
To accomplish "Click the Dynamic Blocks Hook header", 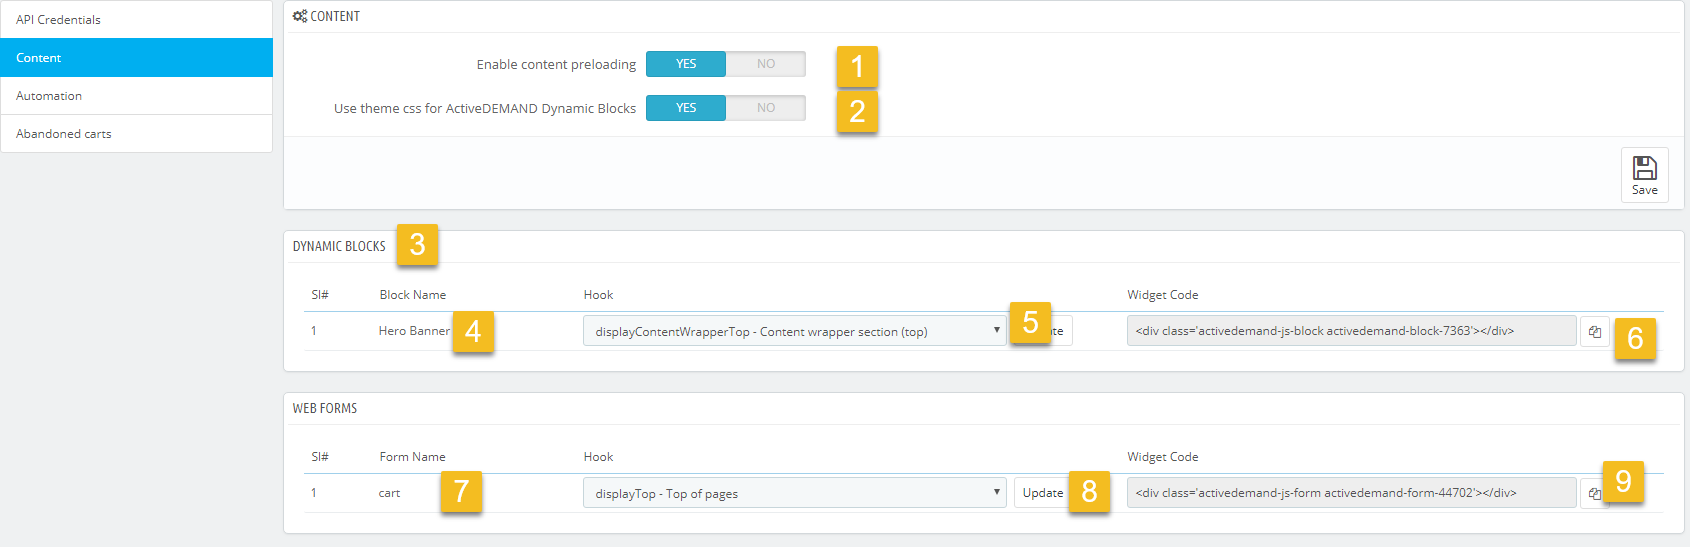I will [x=599, y=295].
